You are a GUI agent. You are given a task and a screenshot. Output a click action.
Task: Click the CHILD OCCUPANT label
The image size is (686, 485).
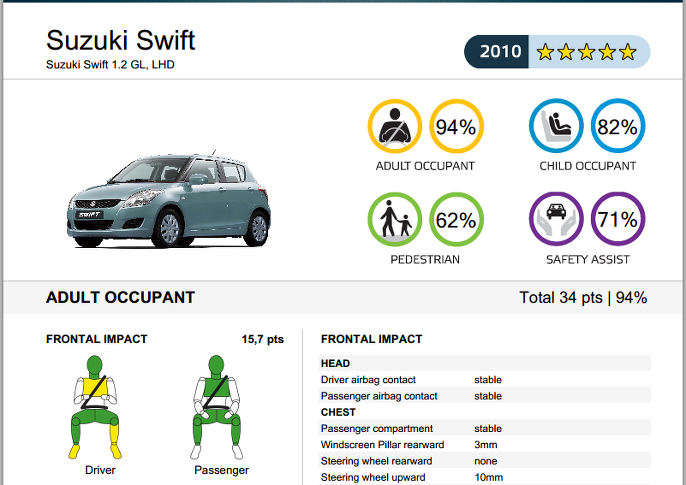click(x=588, y=166)
